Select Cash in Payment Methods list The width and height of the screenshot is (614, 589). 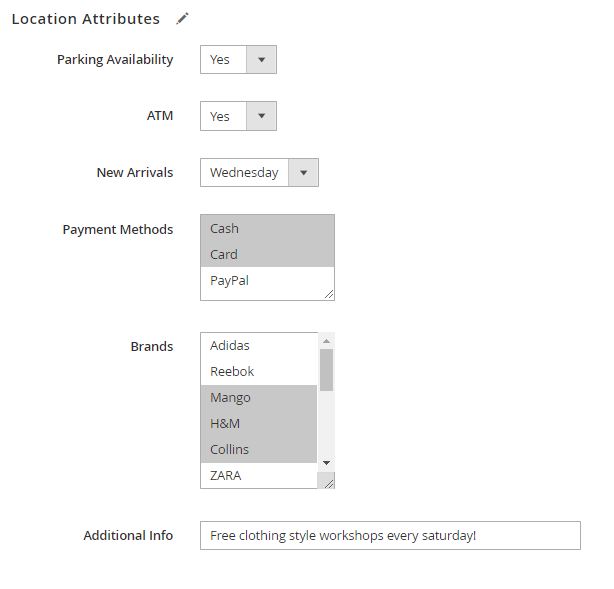click(266, 228)
